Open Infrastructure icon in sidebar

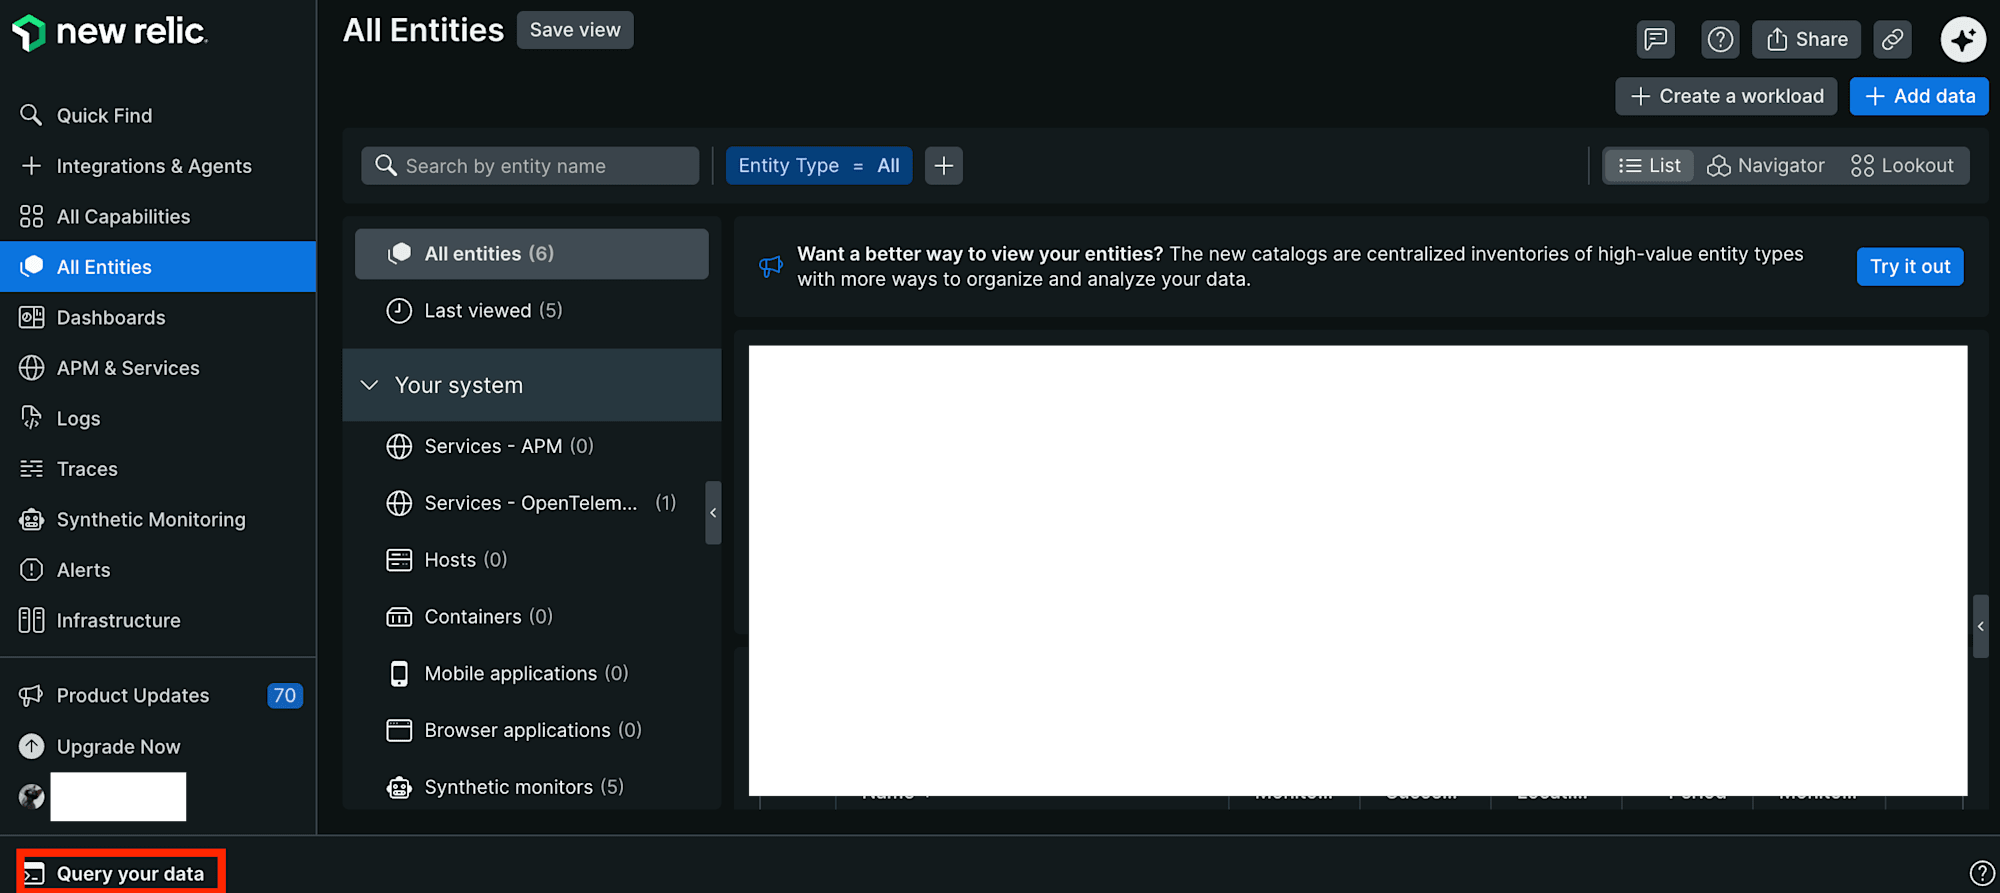click(31, 620)
